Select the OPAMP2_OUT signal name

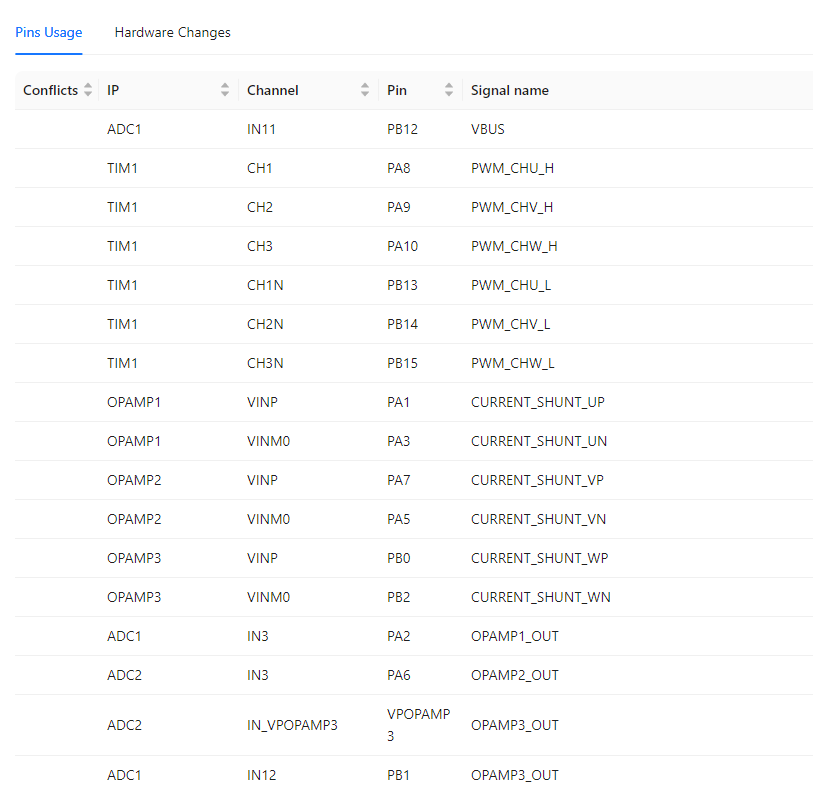(x=514, y=675)
